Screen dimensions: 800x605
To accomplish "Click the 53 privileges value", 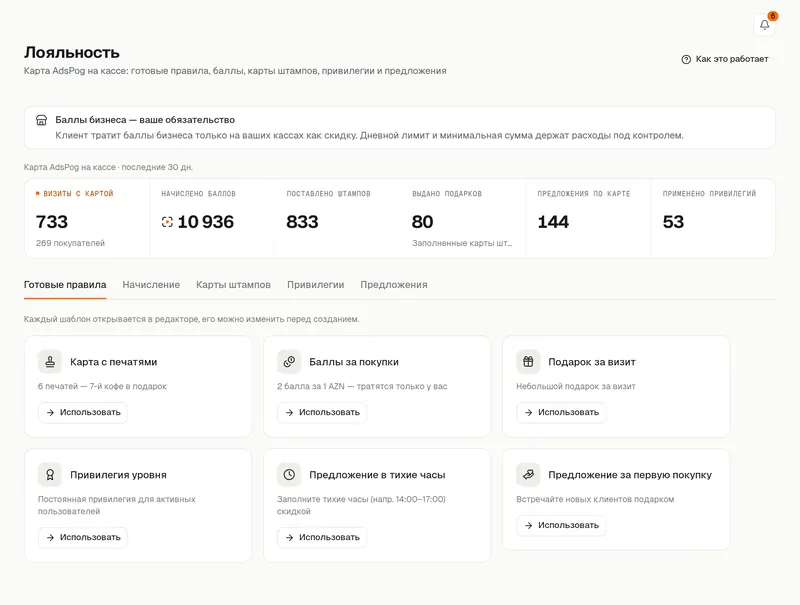I will (x=673, y=222).
